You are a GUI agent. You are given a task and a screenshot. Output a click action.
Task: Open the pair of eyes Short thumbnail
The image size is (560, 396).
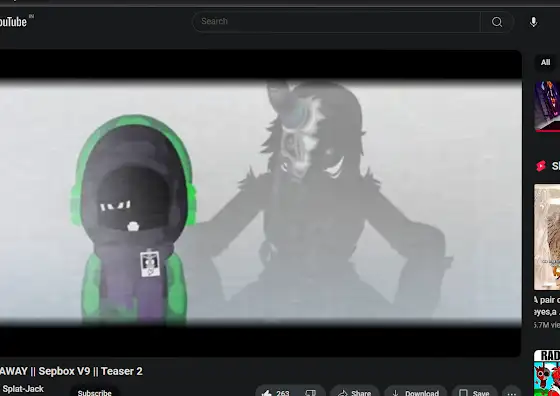point(547,237)
